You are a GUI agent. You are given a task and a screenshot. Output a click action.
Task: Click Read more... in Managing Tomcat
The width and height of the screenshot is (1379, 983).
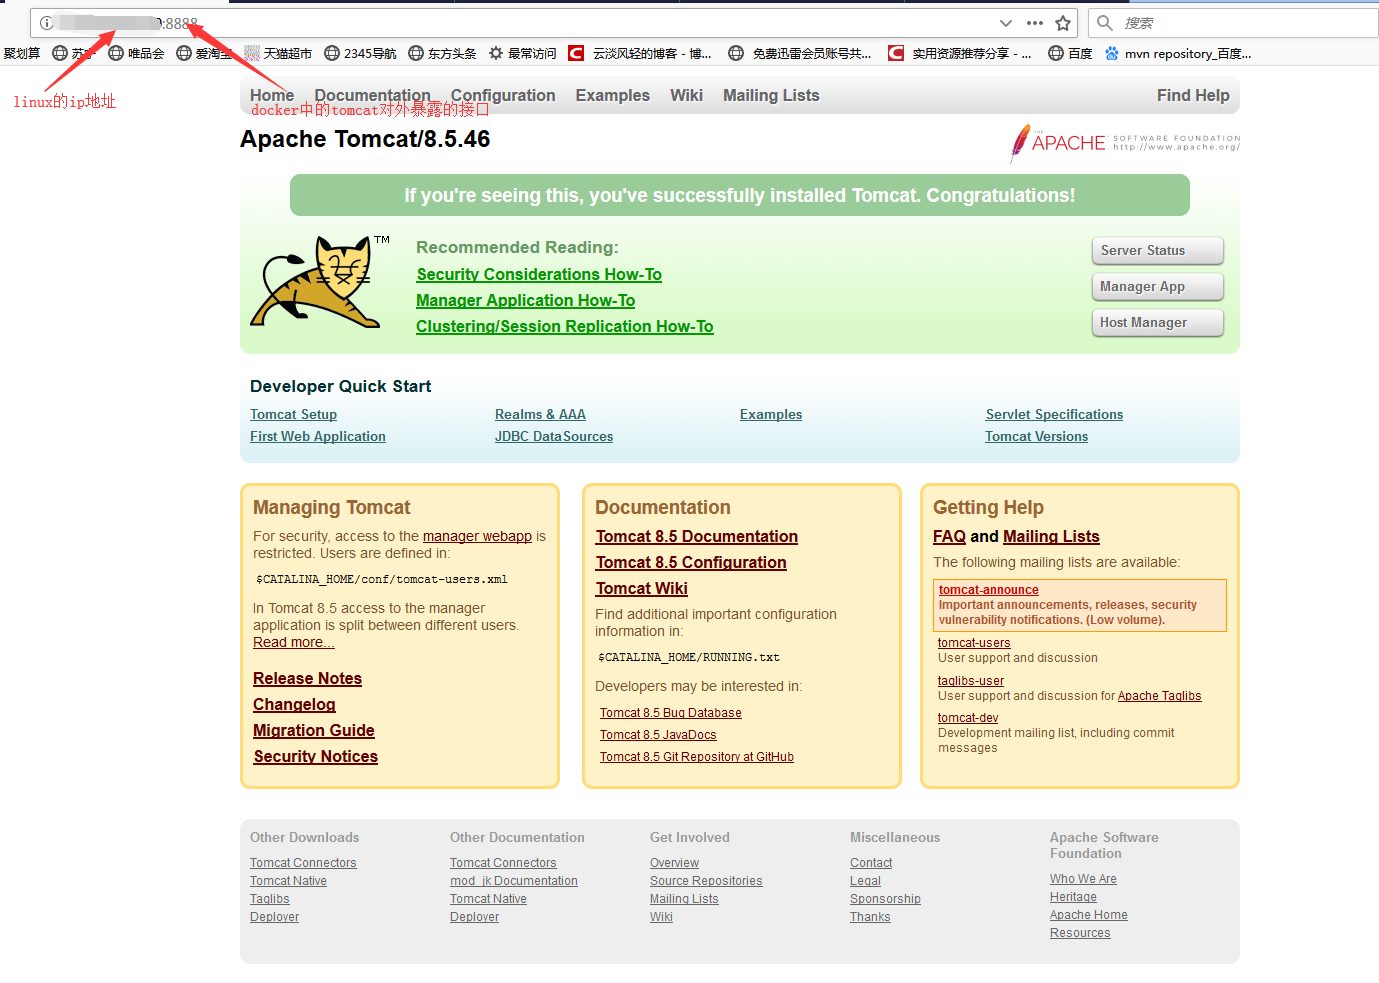coord(294,643)
